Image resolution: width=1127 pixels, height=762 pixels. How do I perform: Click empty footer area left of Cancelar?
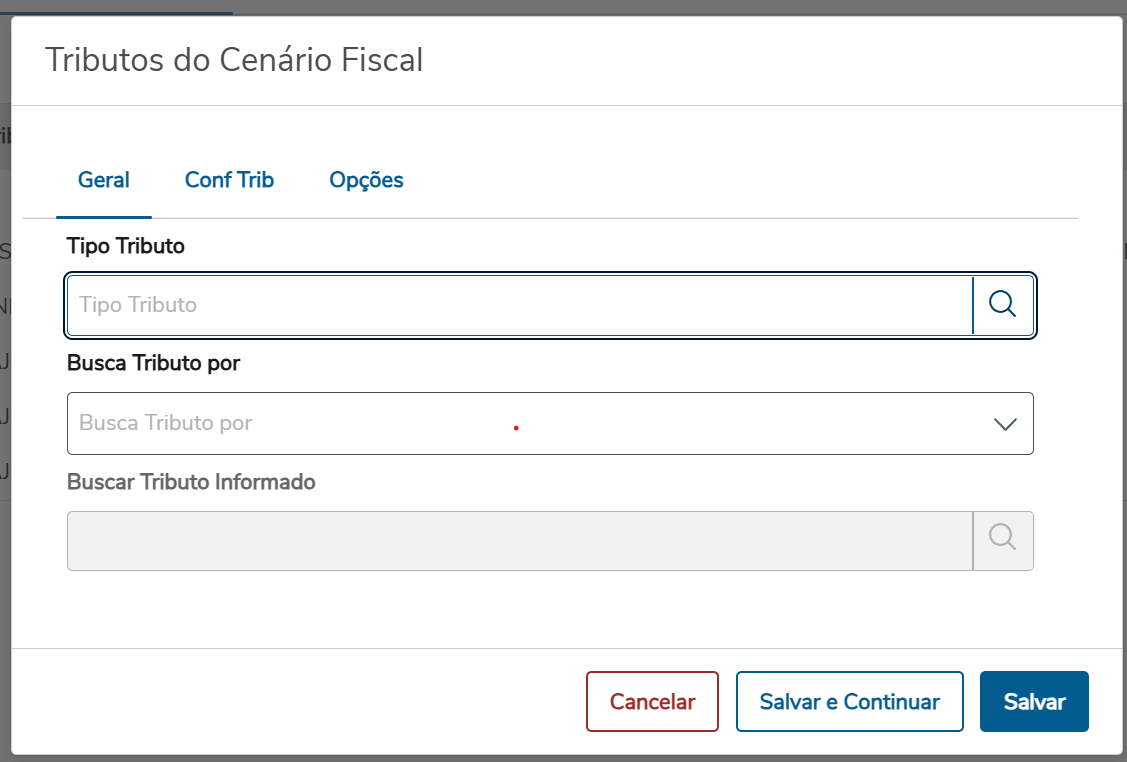point(300,702)
